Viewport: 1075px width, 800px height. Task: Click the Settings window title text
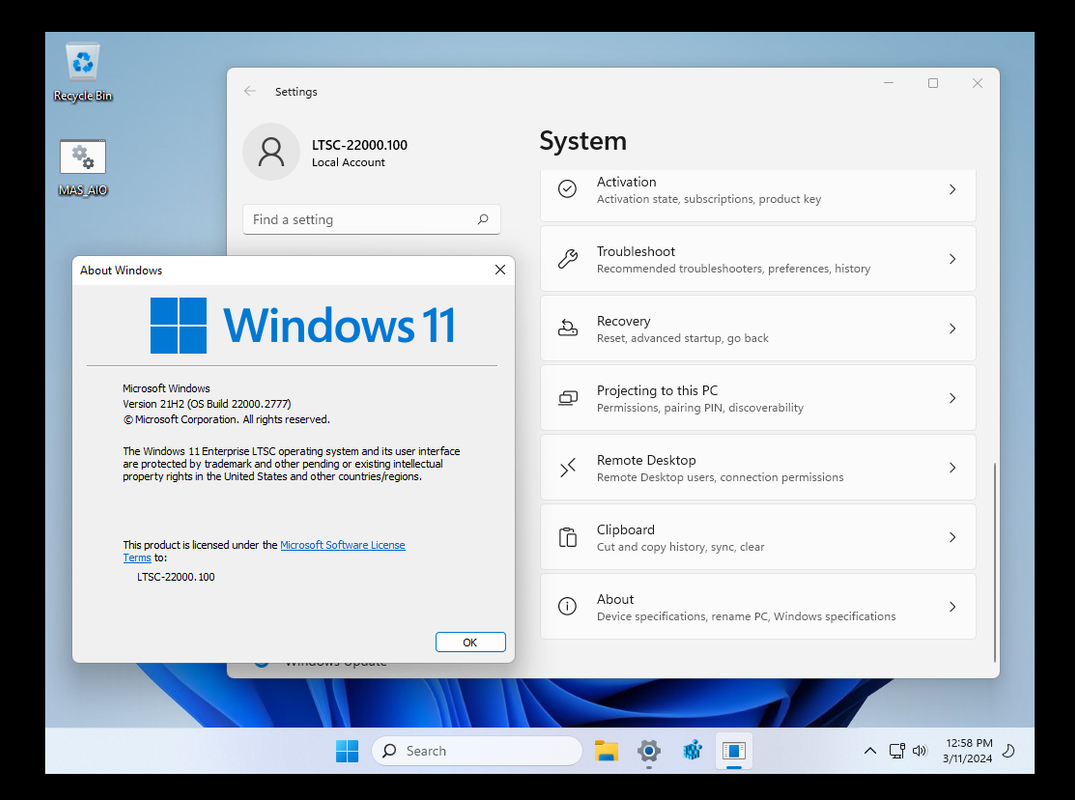[296, 92]
